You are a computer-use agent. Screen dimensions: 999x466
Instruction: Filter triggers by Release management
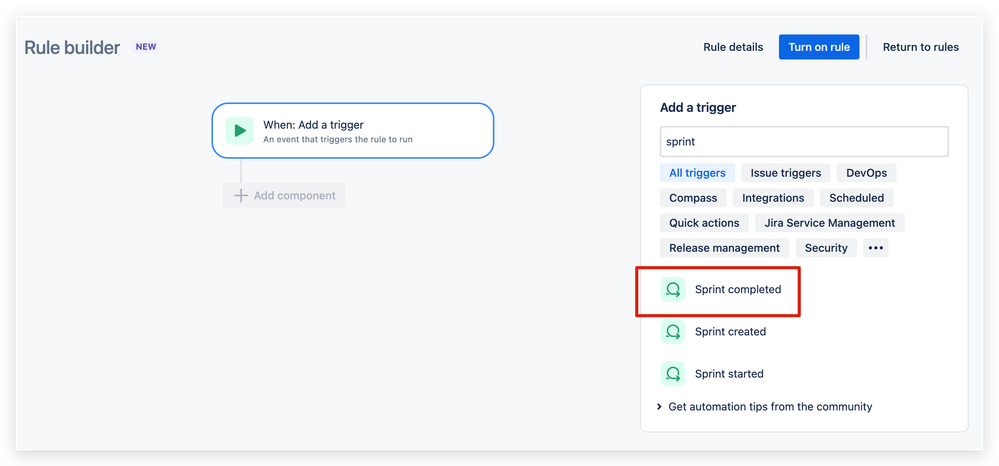click(724, 248)
